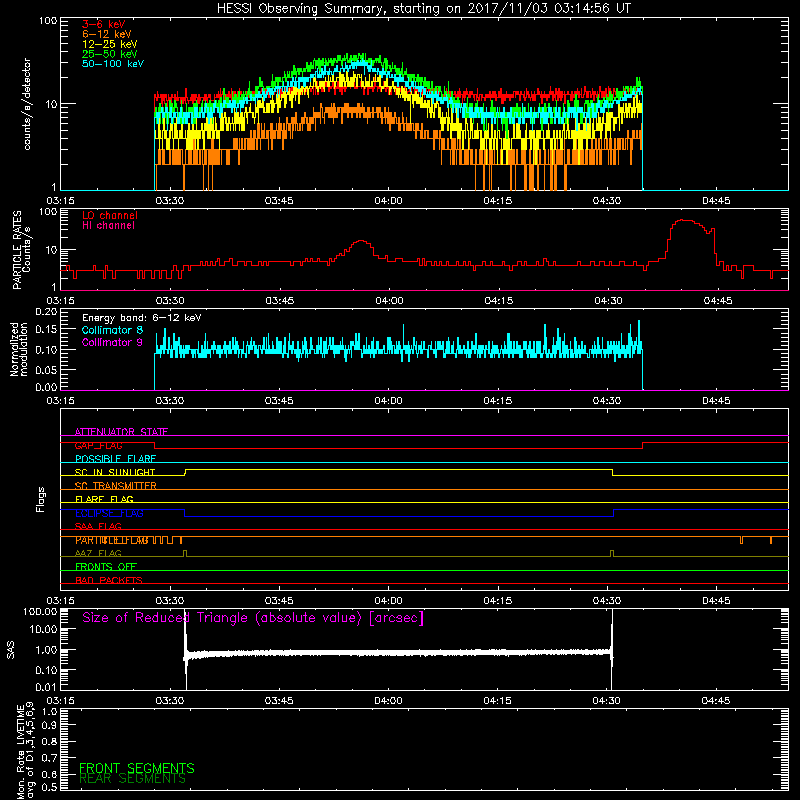Click the REAR SEGMENTS legend label
The image size is (800, 800).
tap(133, 779)
